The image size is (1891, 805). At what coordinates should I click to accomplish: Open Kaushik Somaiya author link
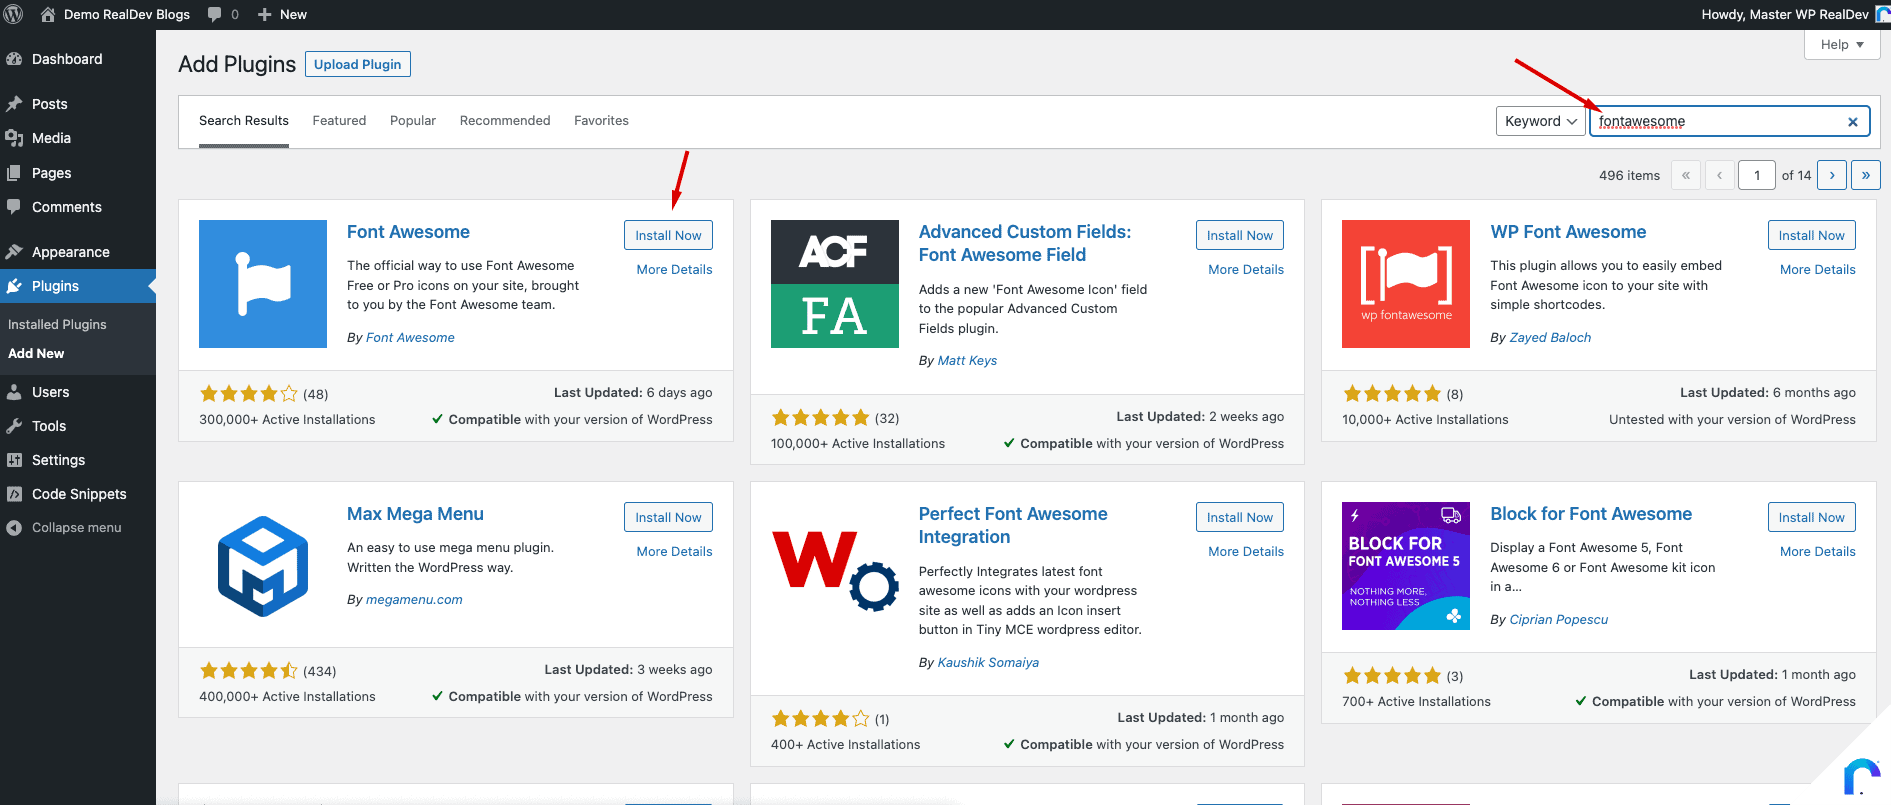pyautogui.click(x=988, y=663)
